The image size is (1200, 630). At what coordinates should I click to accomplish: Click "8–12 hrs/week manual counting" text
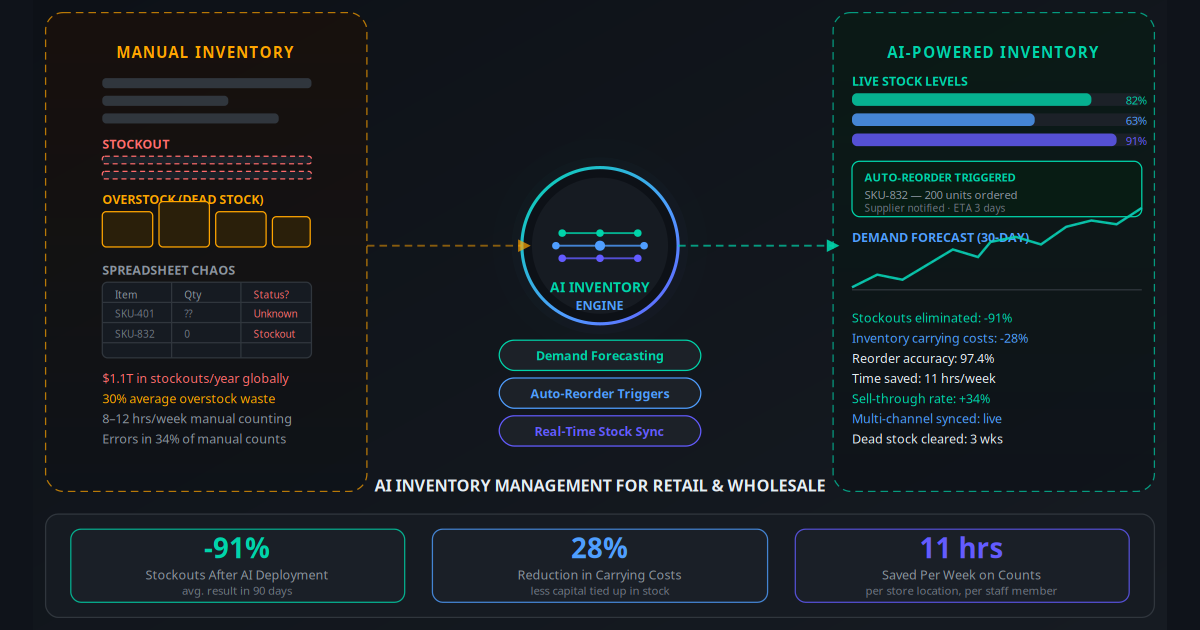[197, 419]
